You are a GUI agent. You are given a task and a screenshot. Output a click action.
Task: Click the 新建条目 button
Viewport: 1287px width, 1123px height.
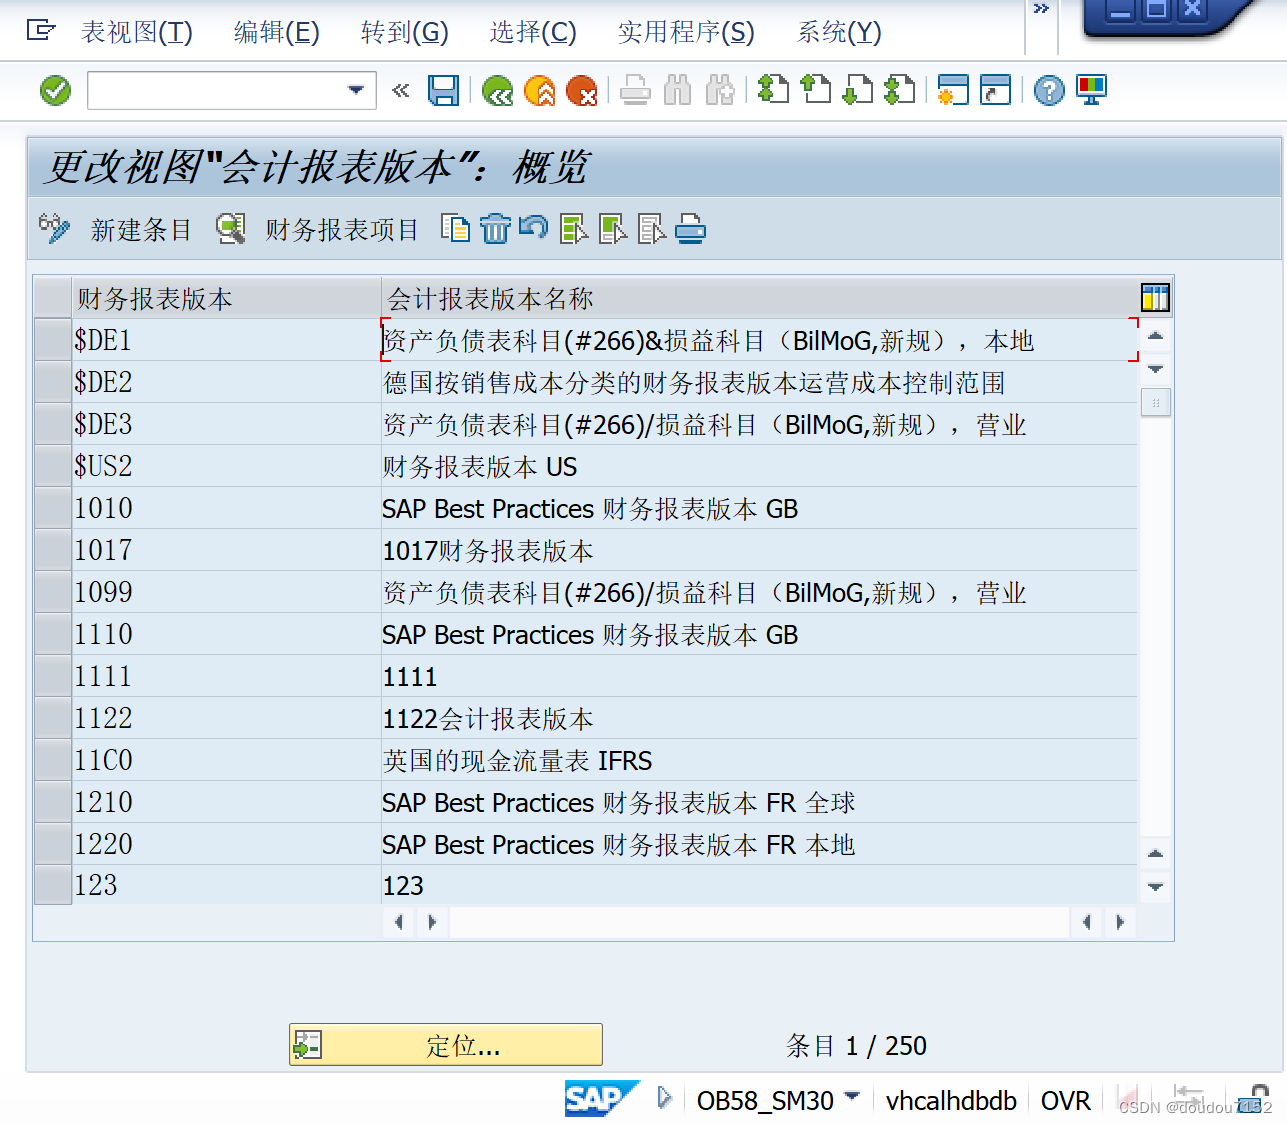click(142, 229)
